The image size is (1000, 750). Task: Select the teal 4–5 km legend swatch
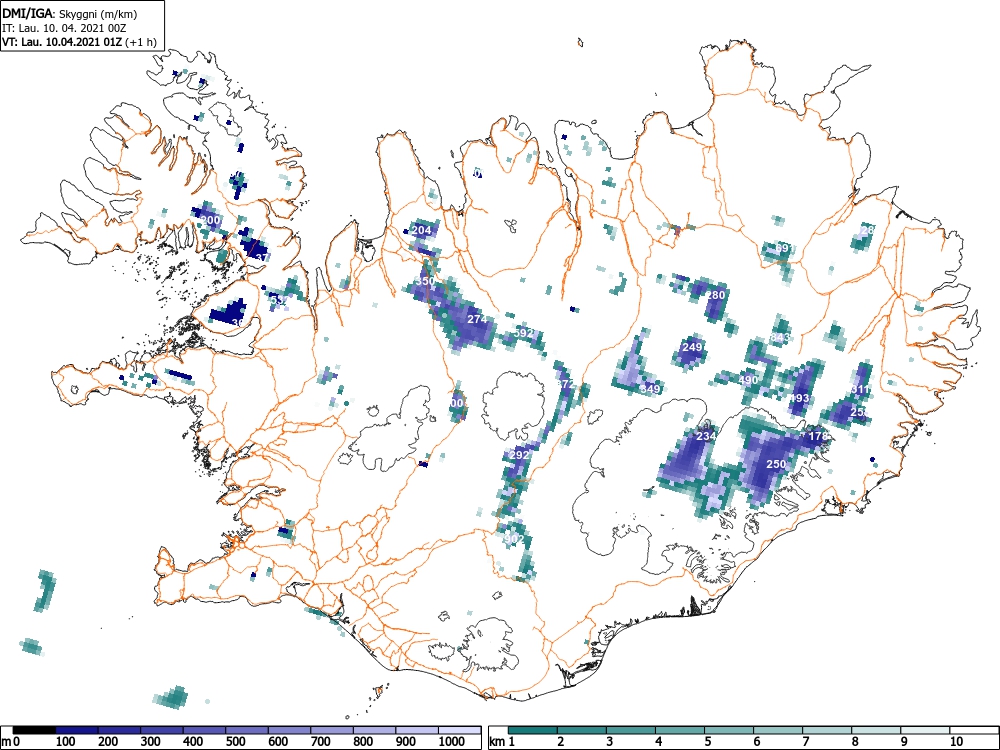point(680,730)
